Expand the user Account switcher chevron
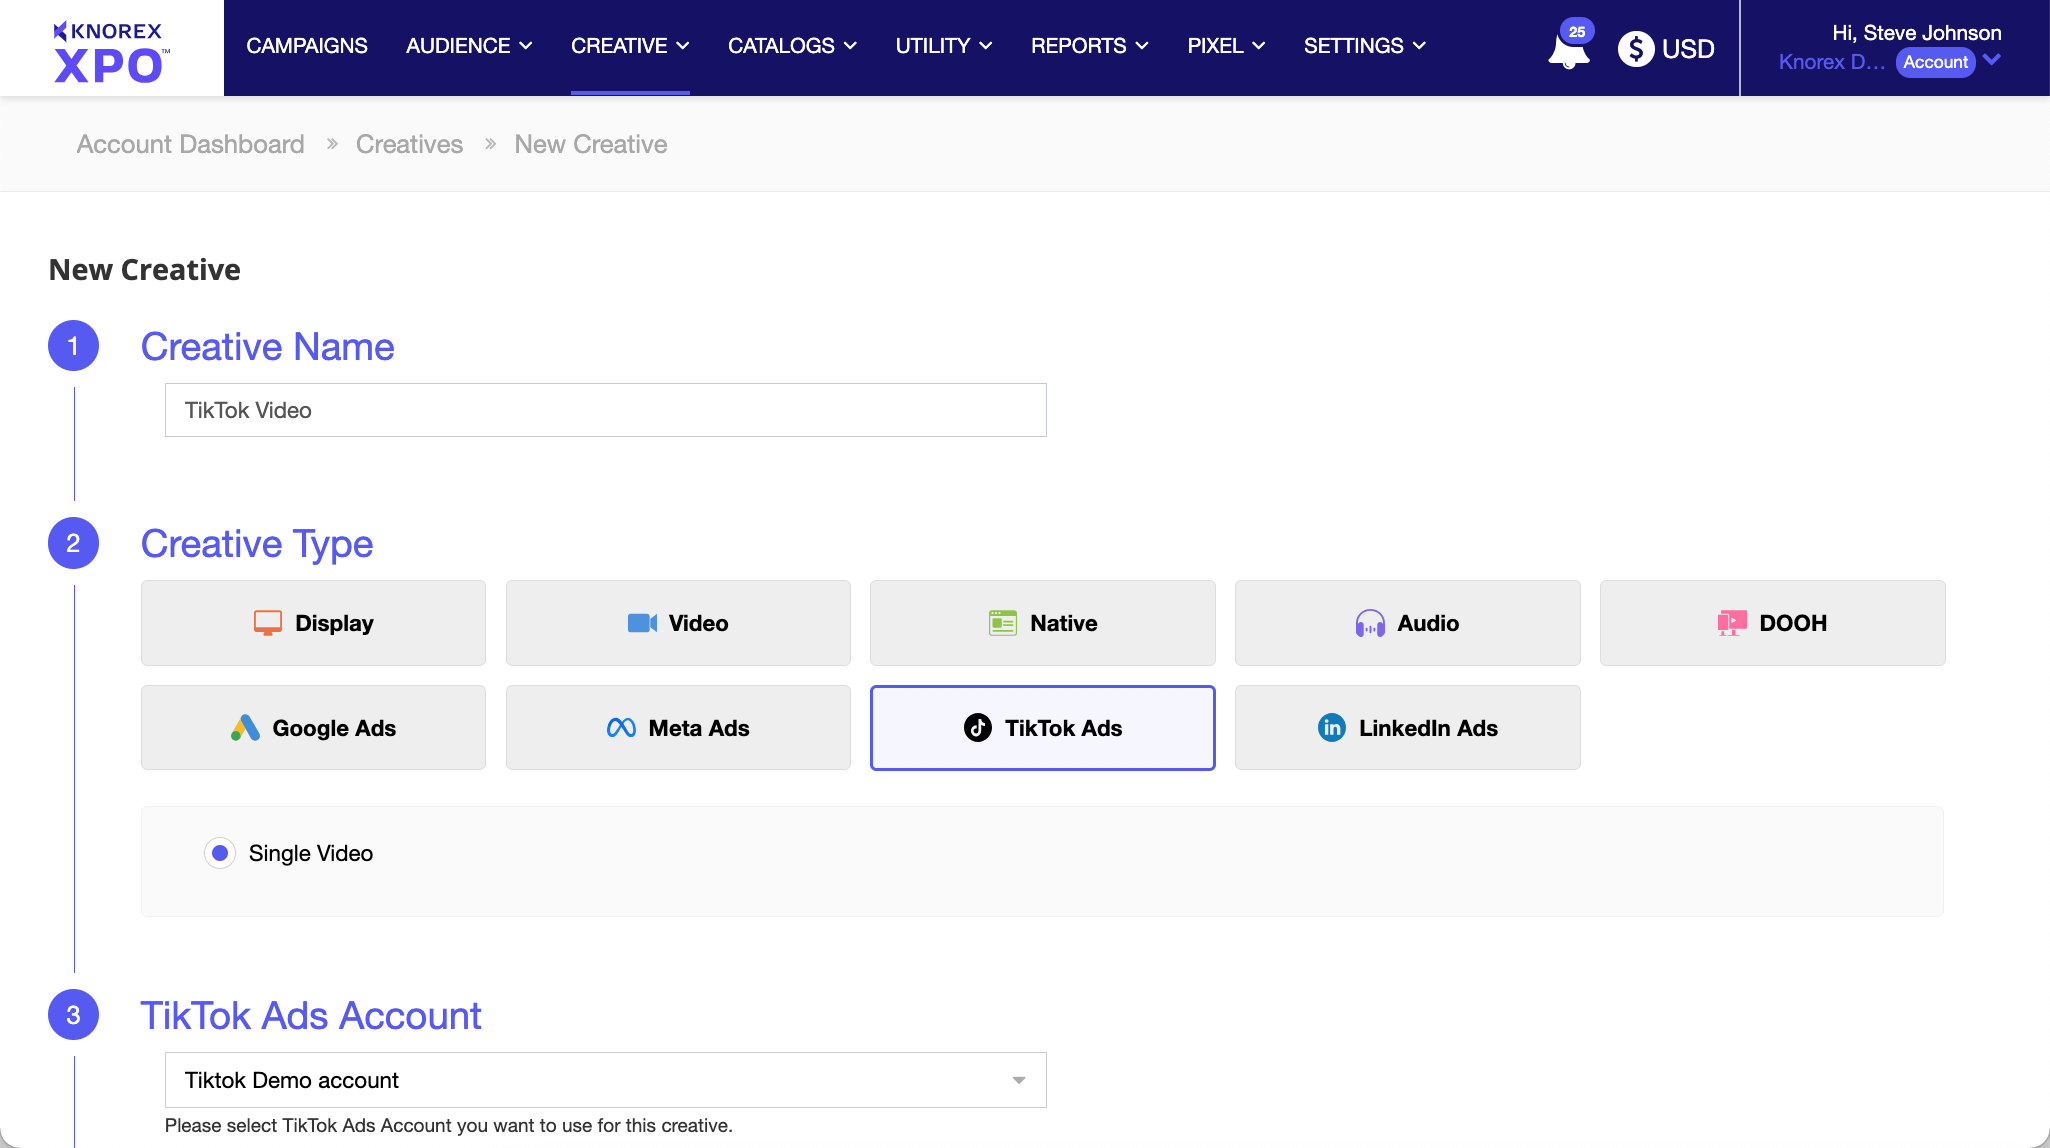Screen dimensions: 2050x1148 click(x=1992, y=61)
